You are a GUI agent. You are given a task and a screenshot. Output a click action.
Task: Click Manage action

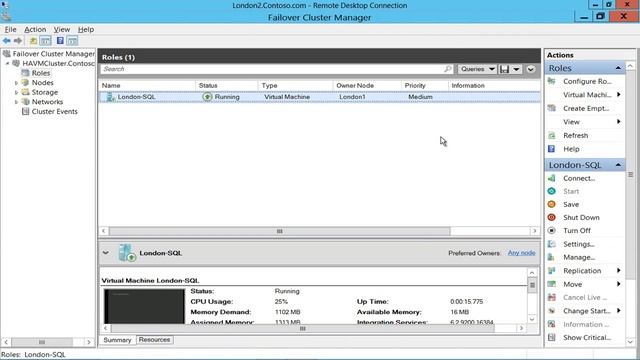[x=579, y=257]
